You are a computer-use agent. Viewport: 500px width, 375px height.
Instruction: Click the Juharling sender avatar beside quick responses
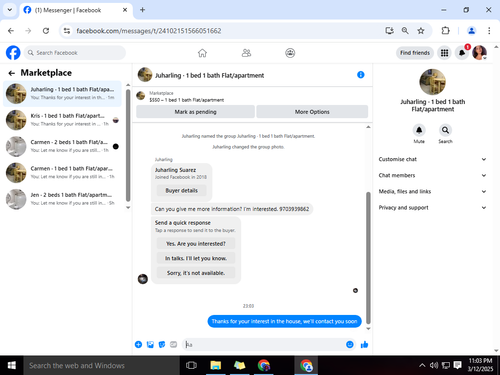pos(143,279)
